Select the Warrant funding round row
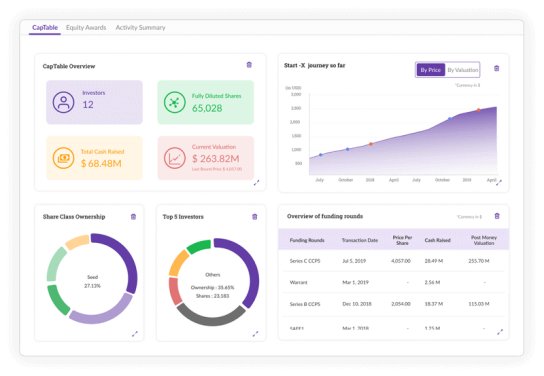The image size is (544, 376). click(x=393, y=282)
